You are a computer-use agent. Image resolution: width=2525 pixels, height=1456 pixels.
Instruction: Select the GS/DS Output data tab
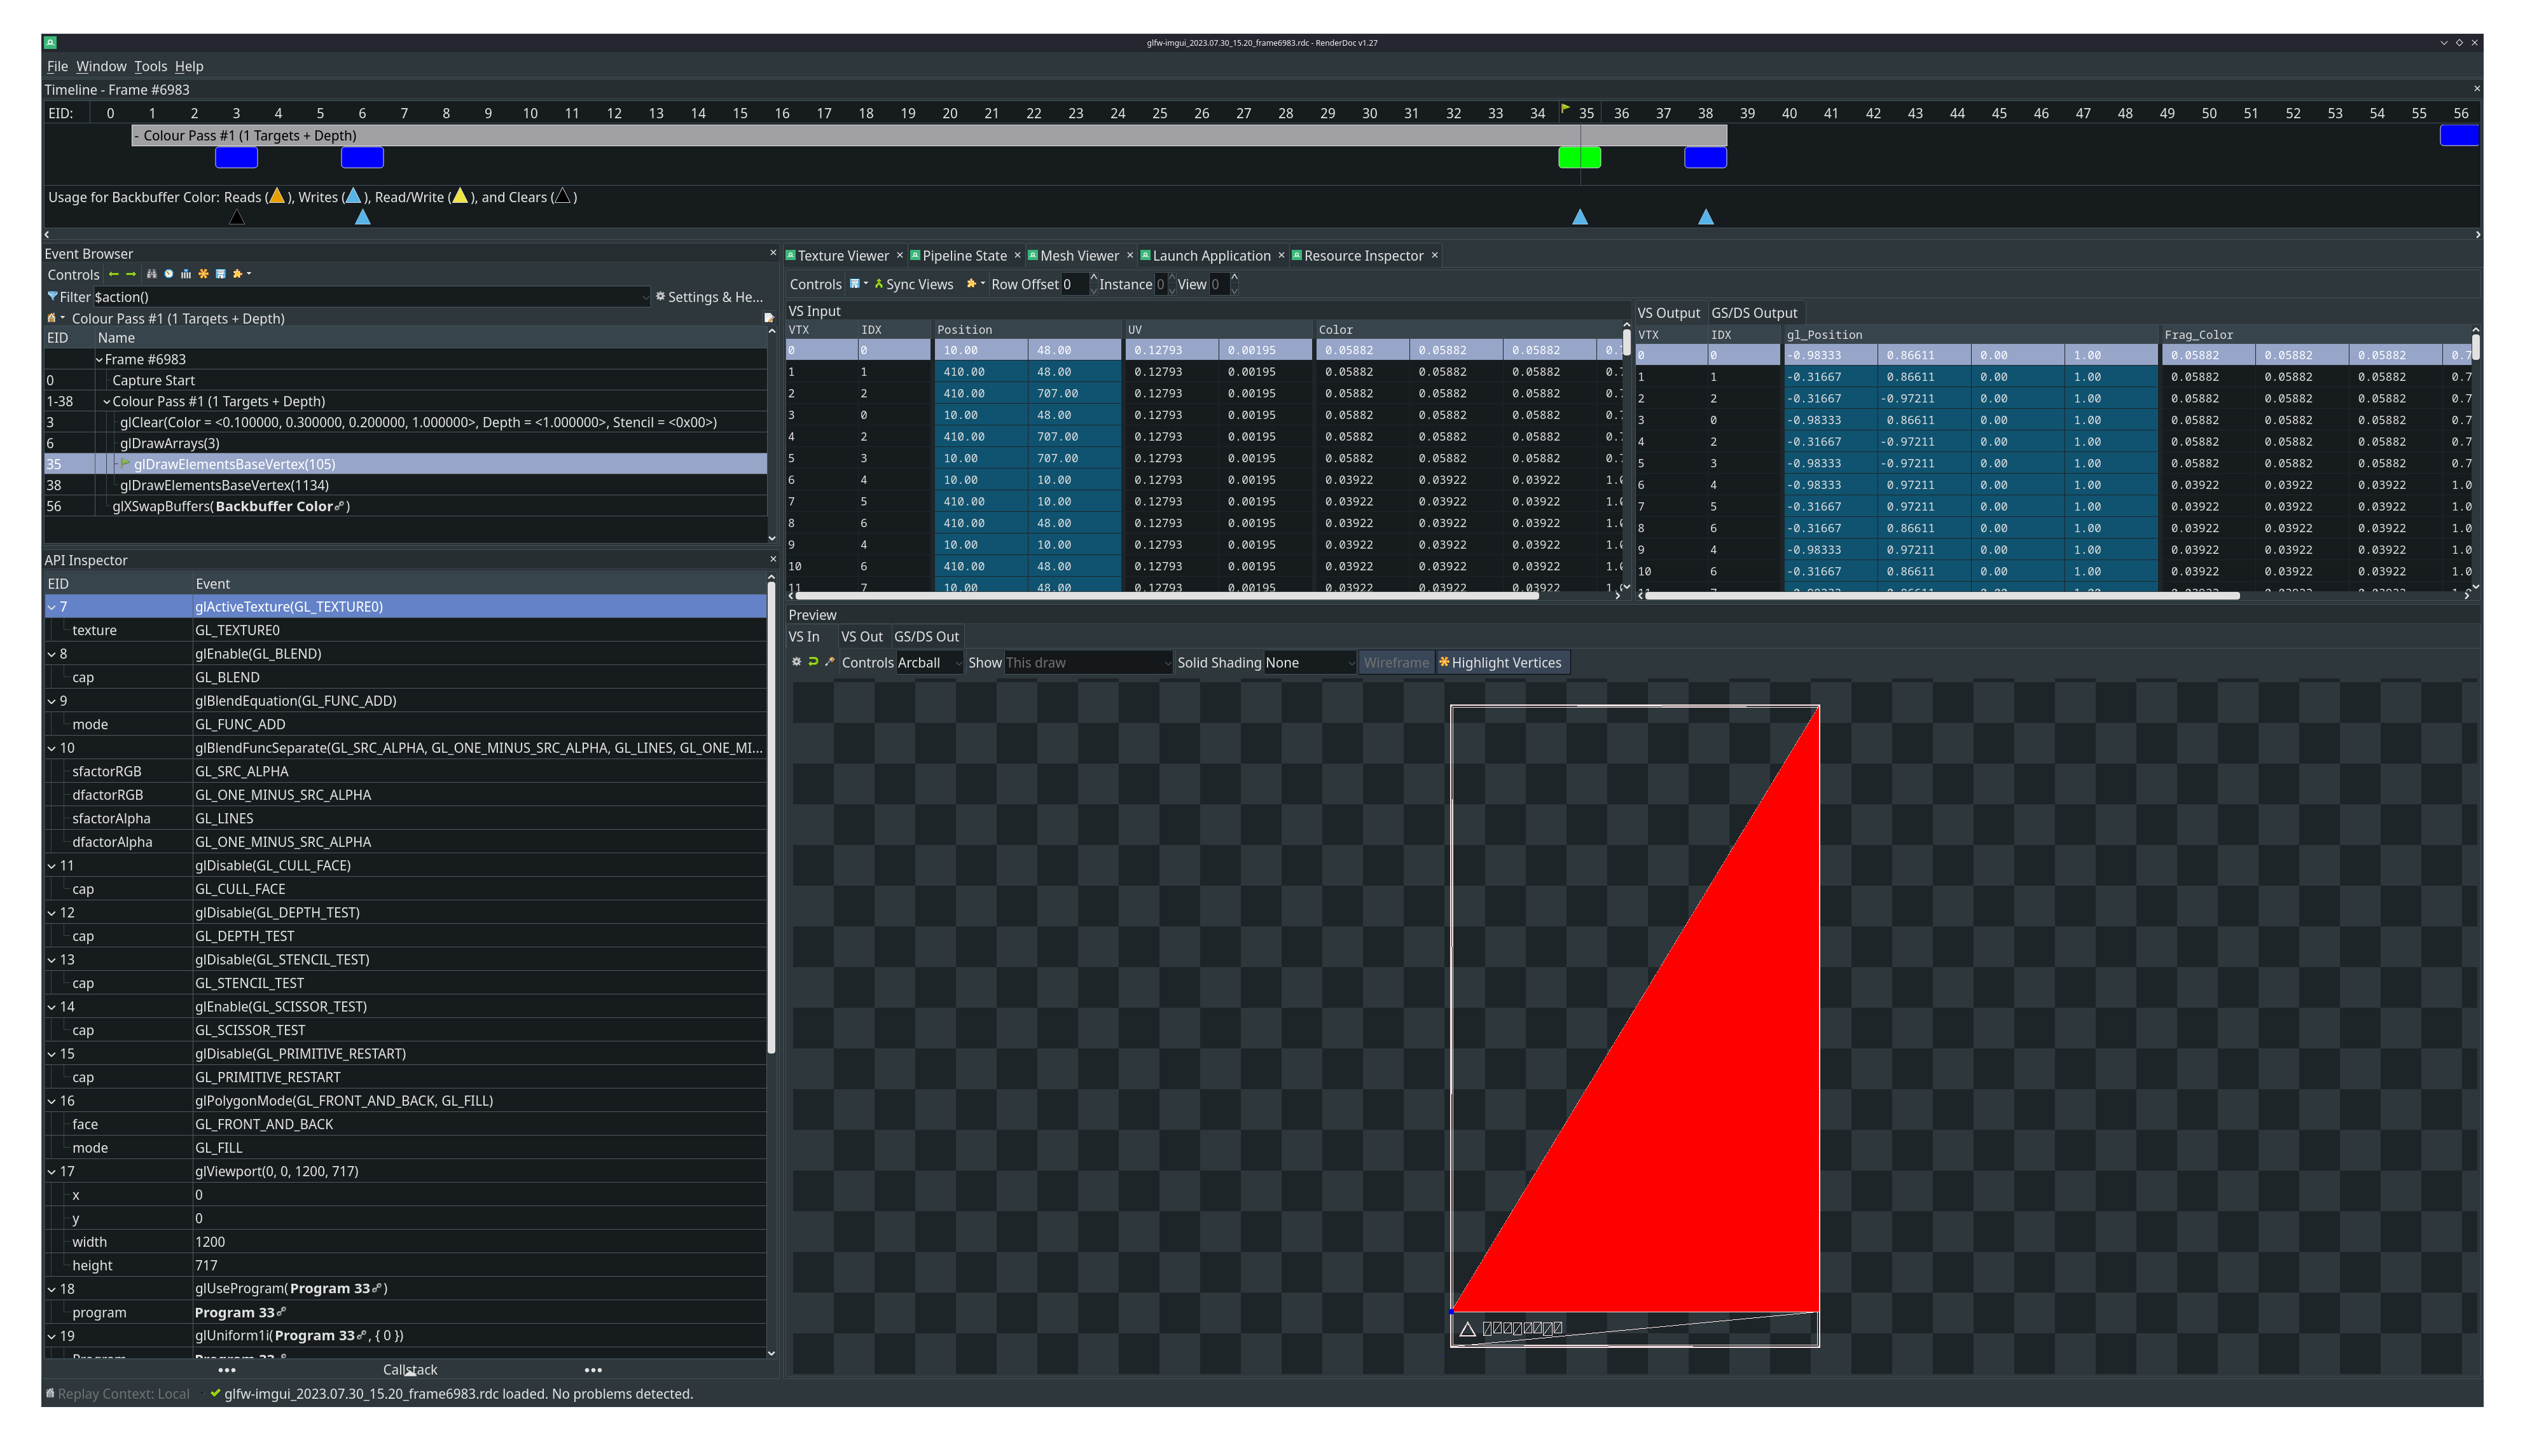tap(1754, 313)
